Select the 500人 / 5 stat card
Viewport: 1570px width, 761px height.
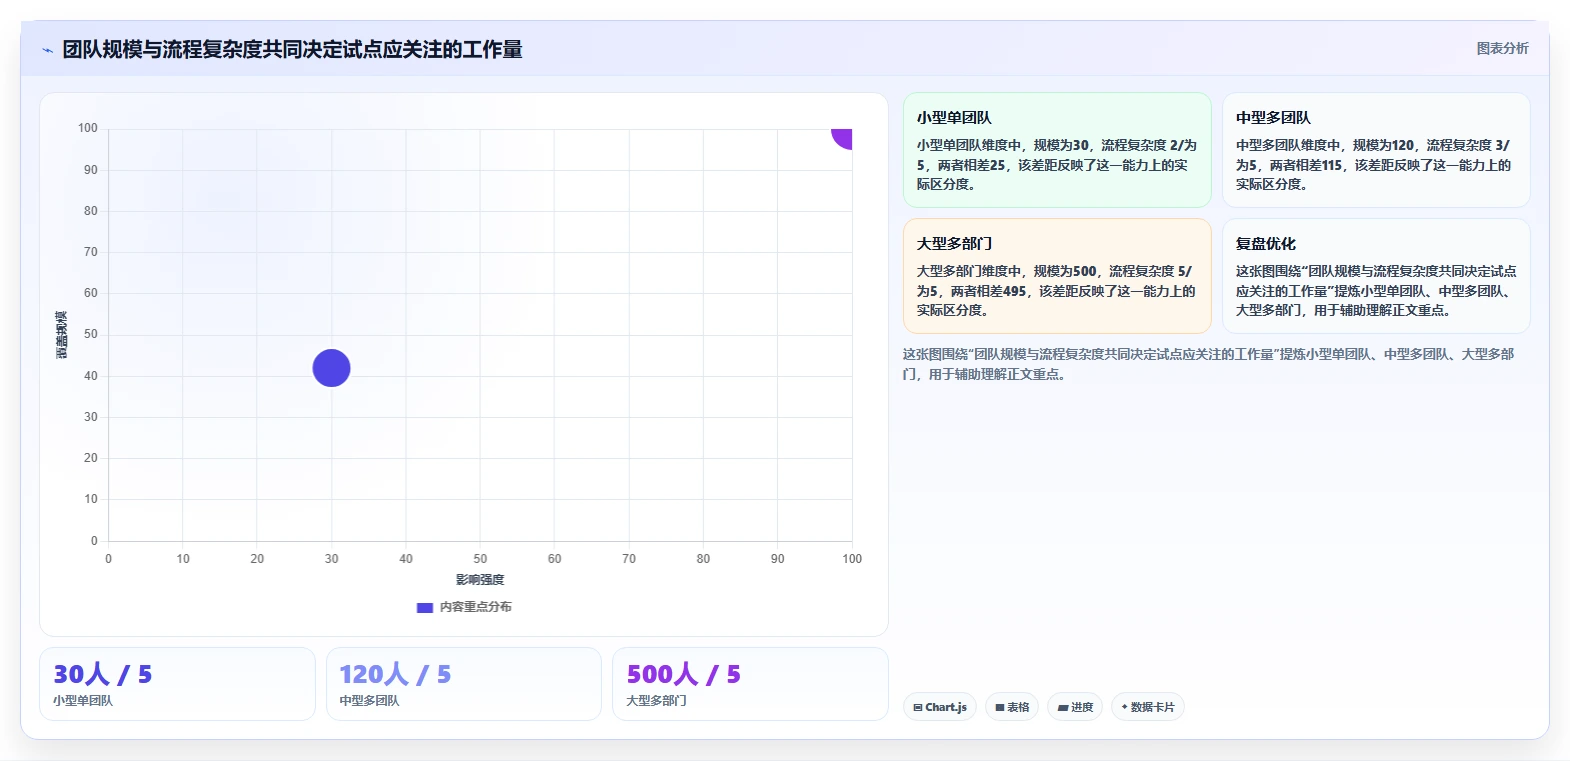click(750, 684)
